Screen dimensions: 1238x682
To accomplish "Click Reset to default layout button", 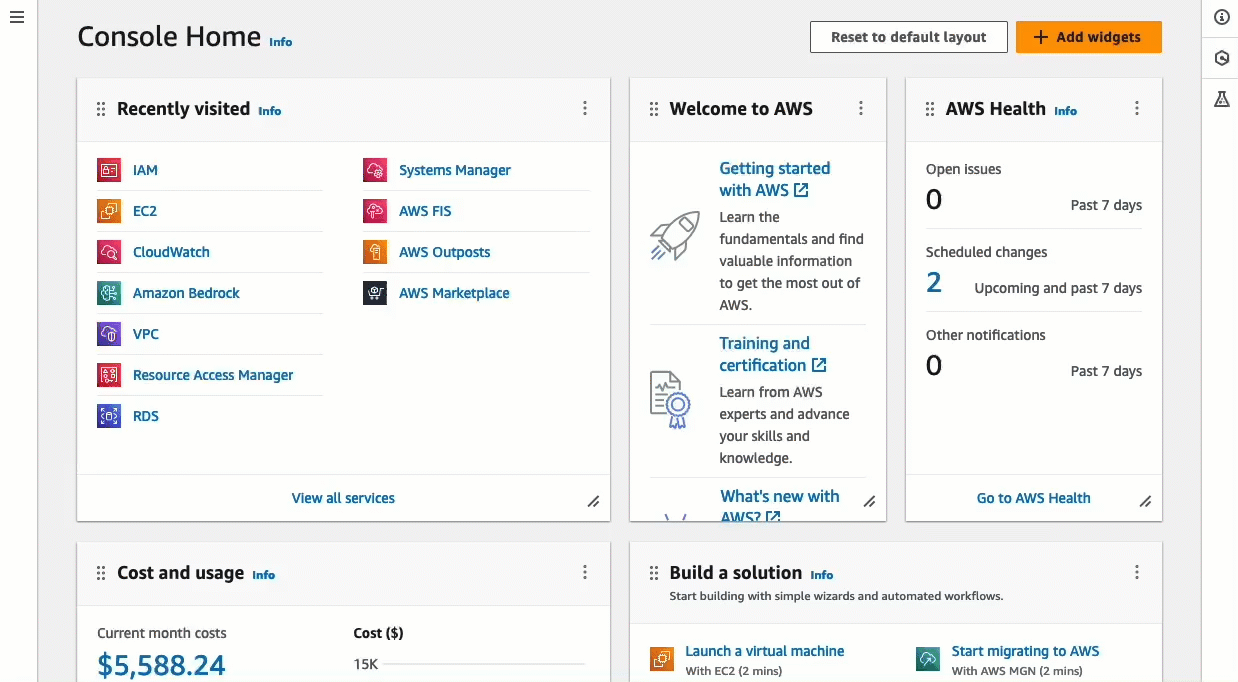I will pos(908,37).
